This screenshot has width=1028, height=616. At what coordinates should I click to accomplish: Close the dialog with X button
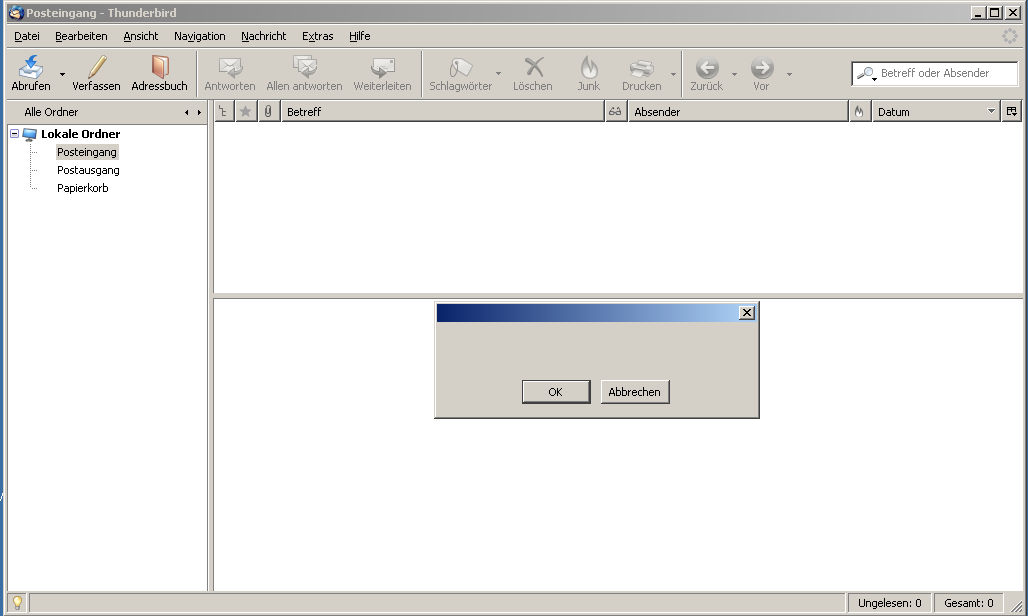747,313
